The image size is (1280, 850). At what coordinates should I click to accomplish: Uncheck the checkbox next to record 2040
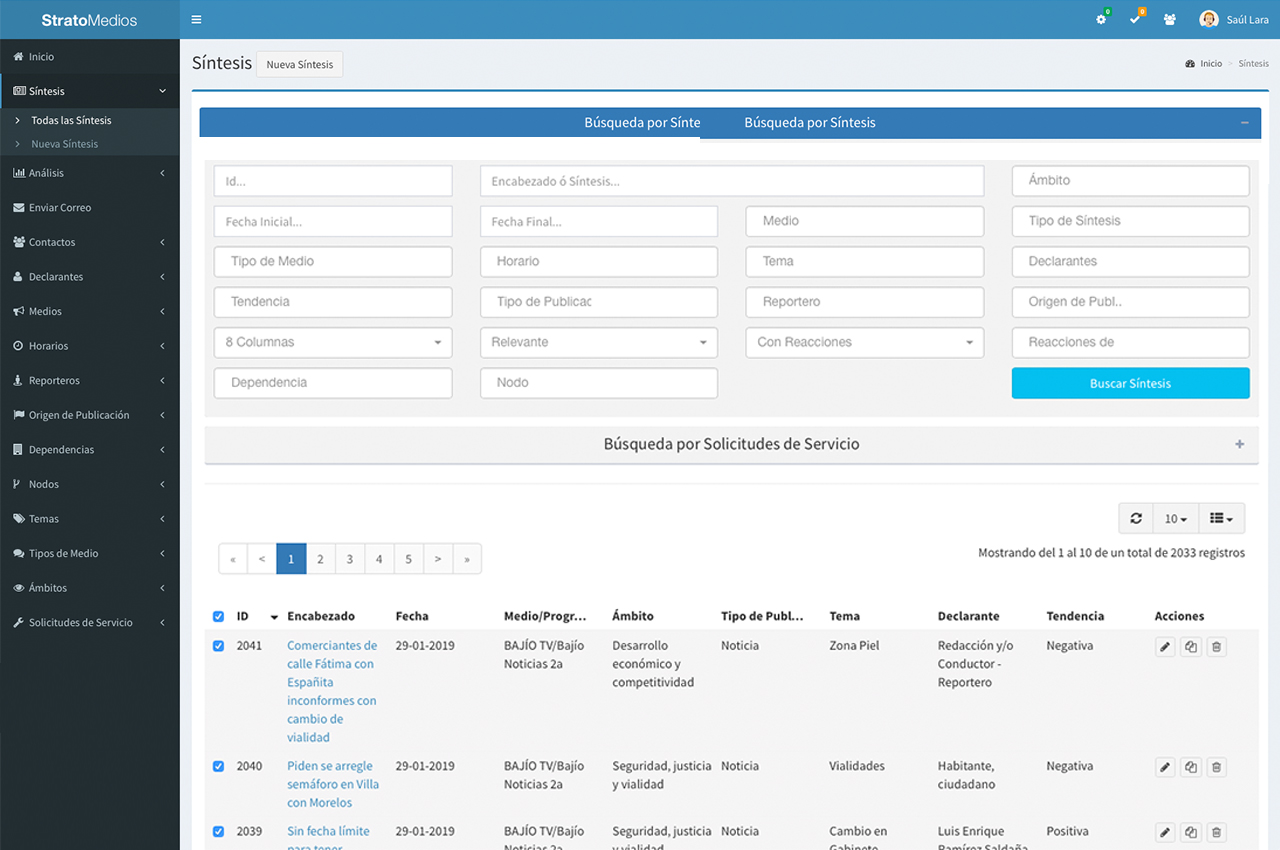coord(218,766)
